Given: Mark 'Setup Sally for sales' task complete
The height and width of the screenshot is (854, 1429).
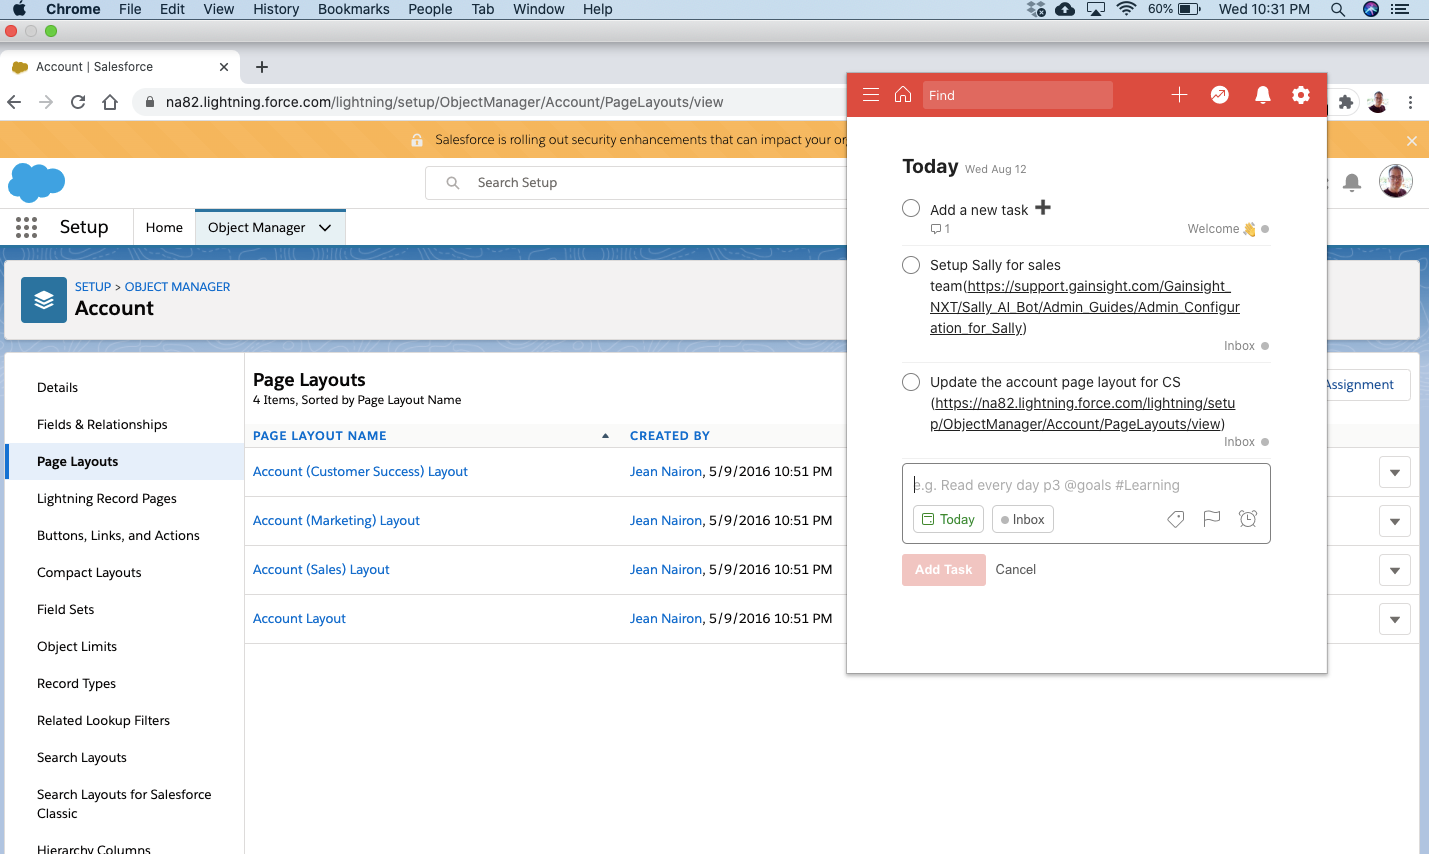Looking at the screenshot, I should point(911,265).
